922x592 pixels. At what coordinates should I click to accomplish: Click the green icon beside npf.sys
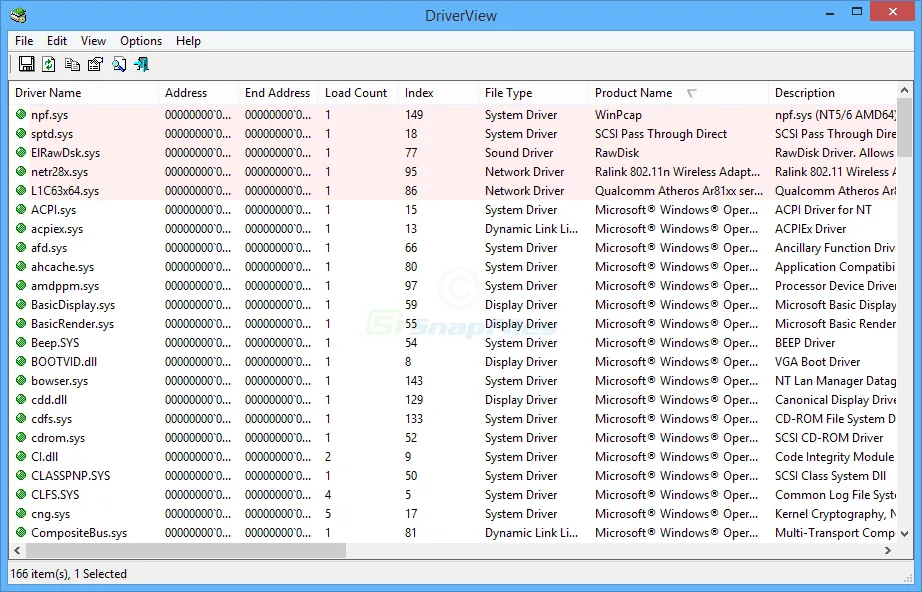click(21, 115)
